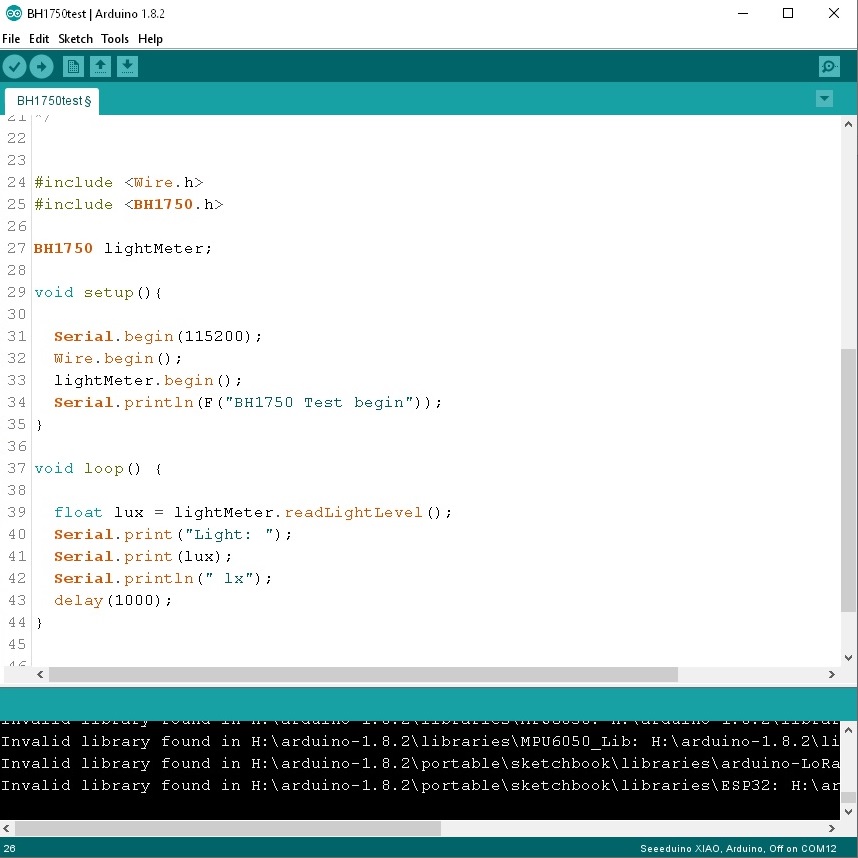Open the File menu
Screen dimensions: 858x858
click(x=11, y=39)
